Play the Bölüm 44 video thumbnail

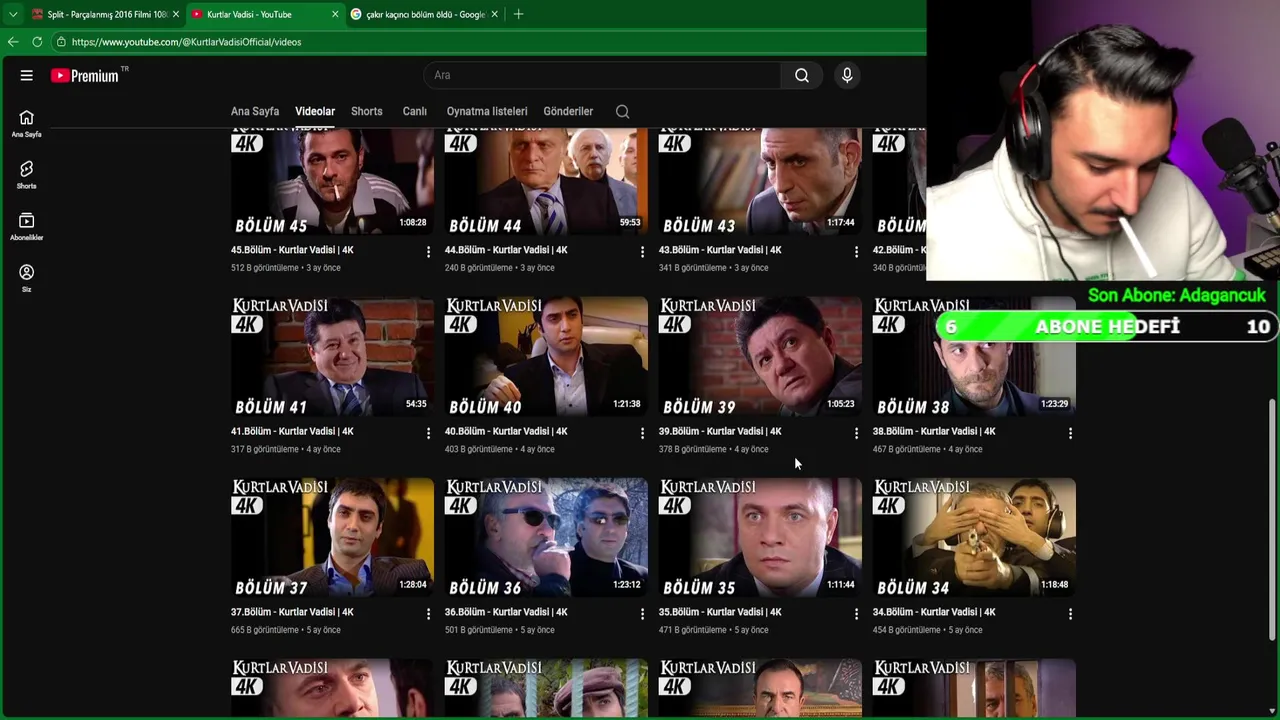[546, 181]
